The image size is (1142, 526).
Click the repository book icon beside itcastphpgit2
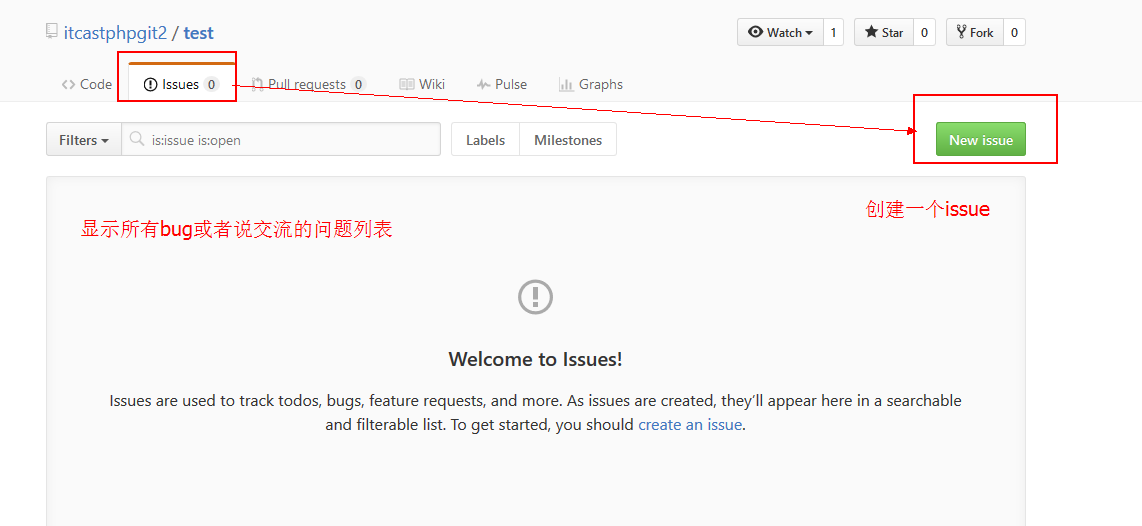(51, 31)
